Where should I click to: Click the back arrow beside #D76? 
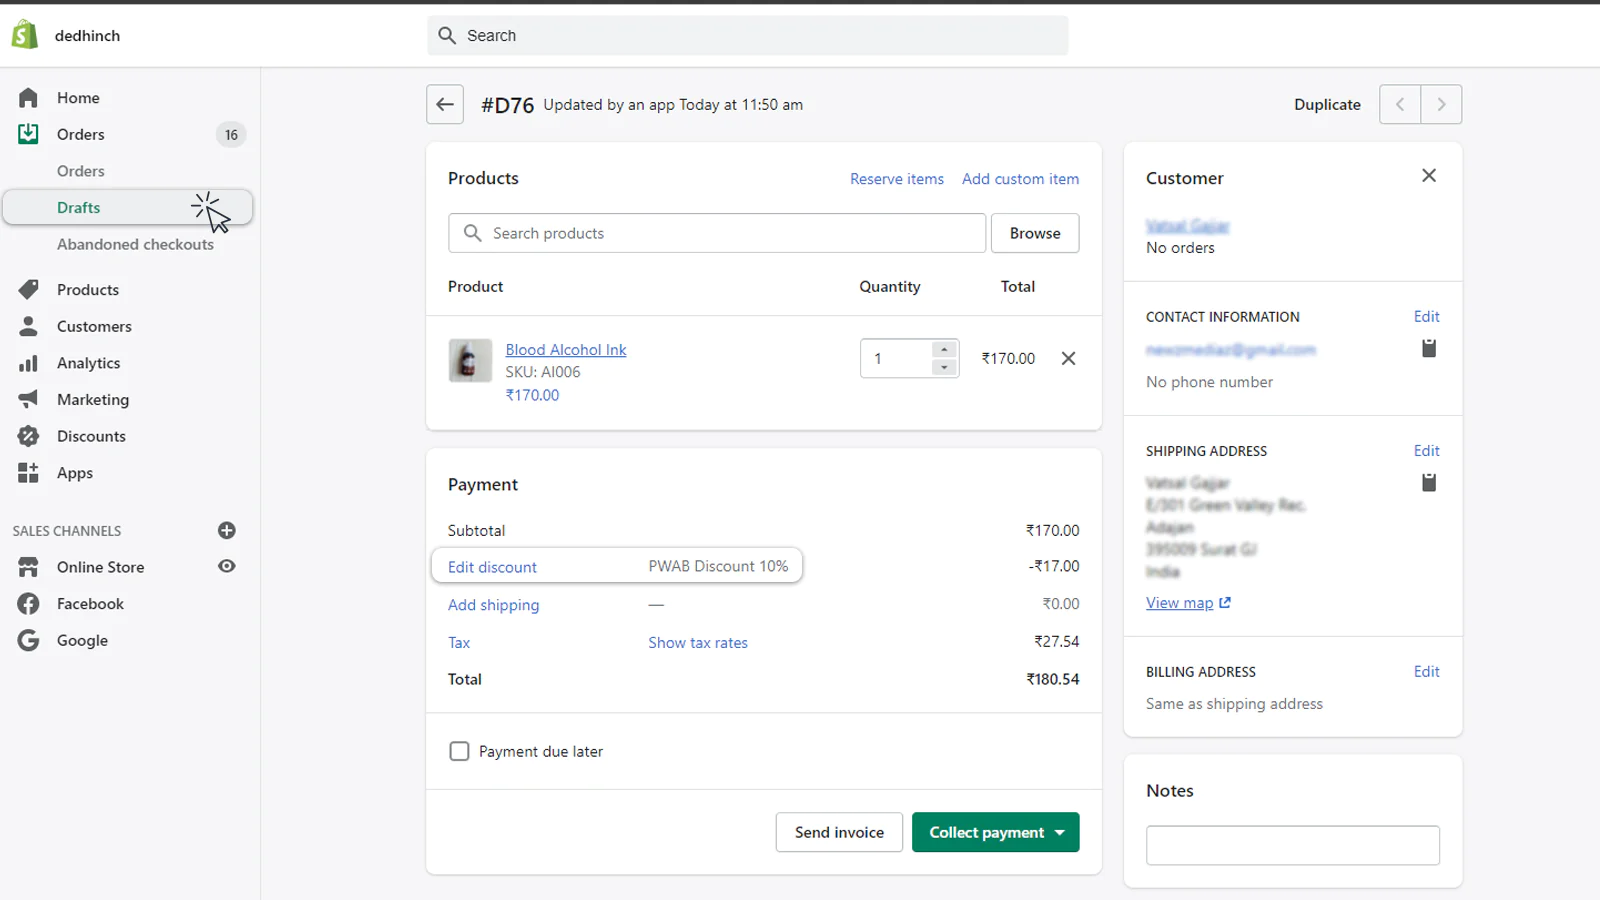point(445,104)
